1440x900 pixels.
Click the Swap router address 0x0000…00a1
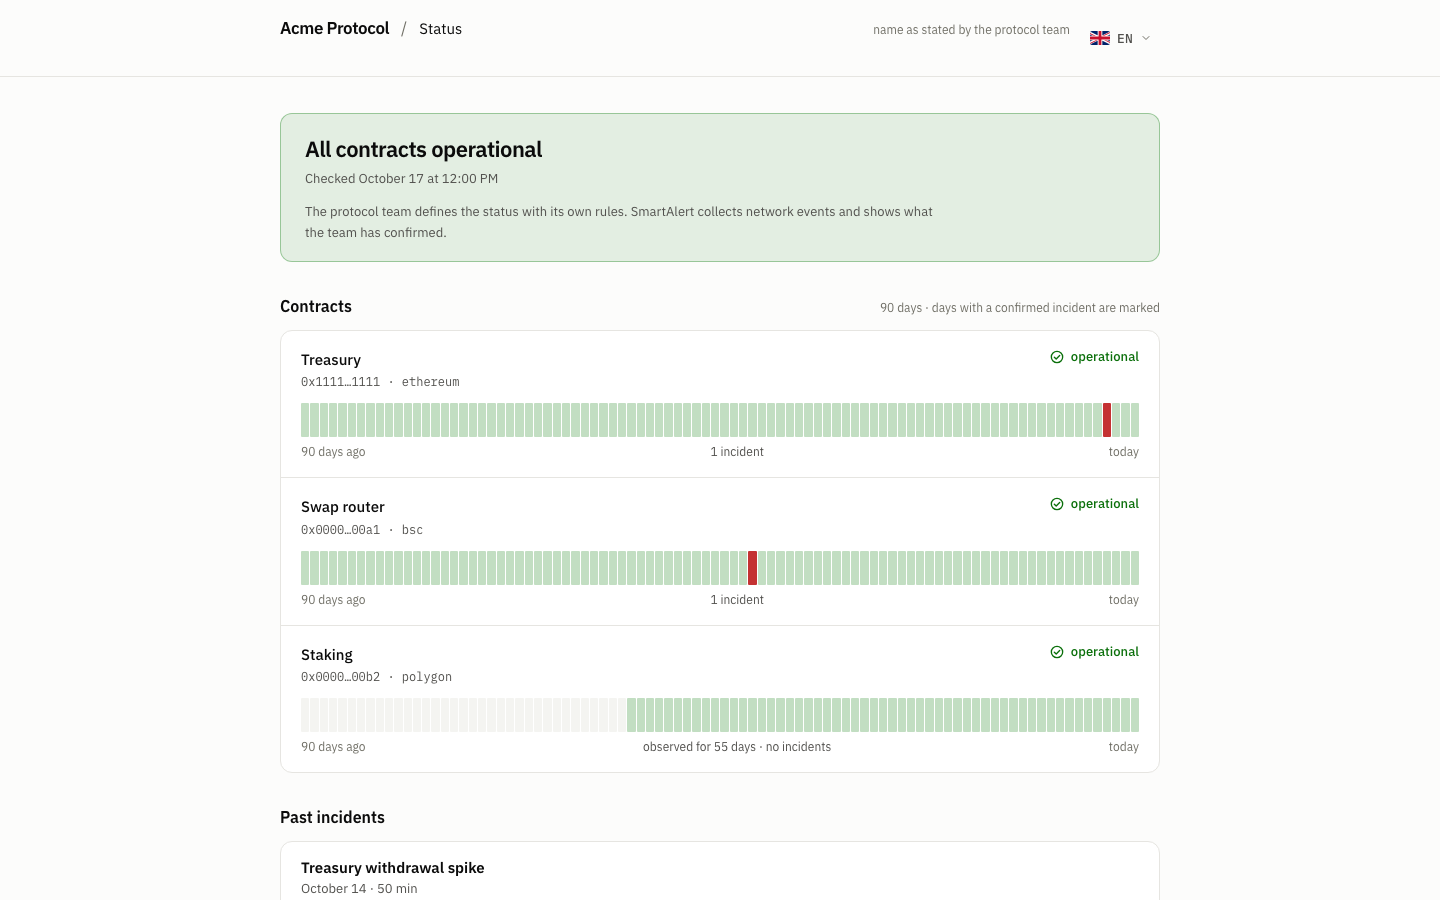click(341, 530)
